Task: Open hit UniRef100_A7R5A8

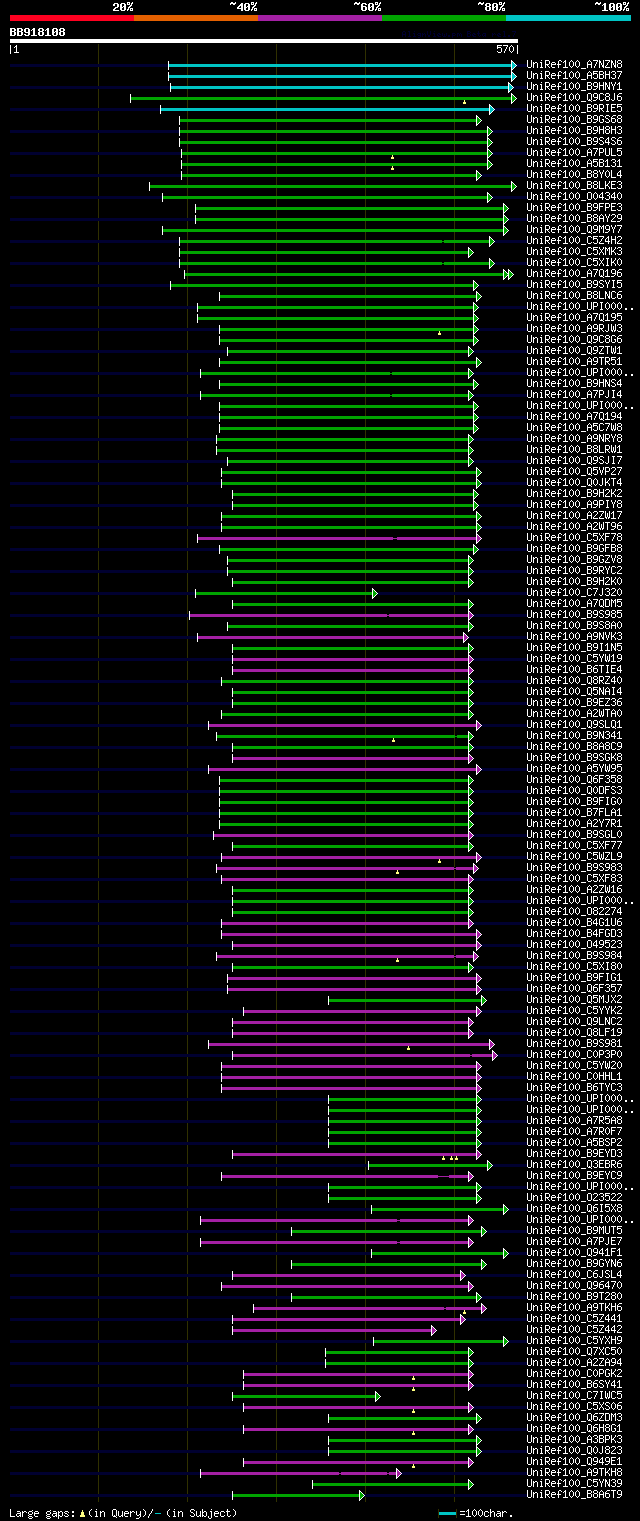Action: [x=572, y=1120]
